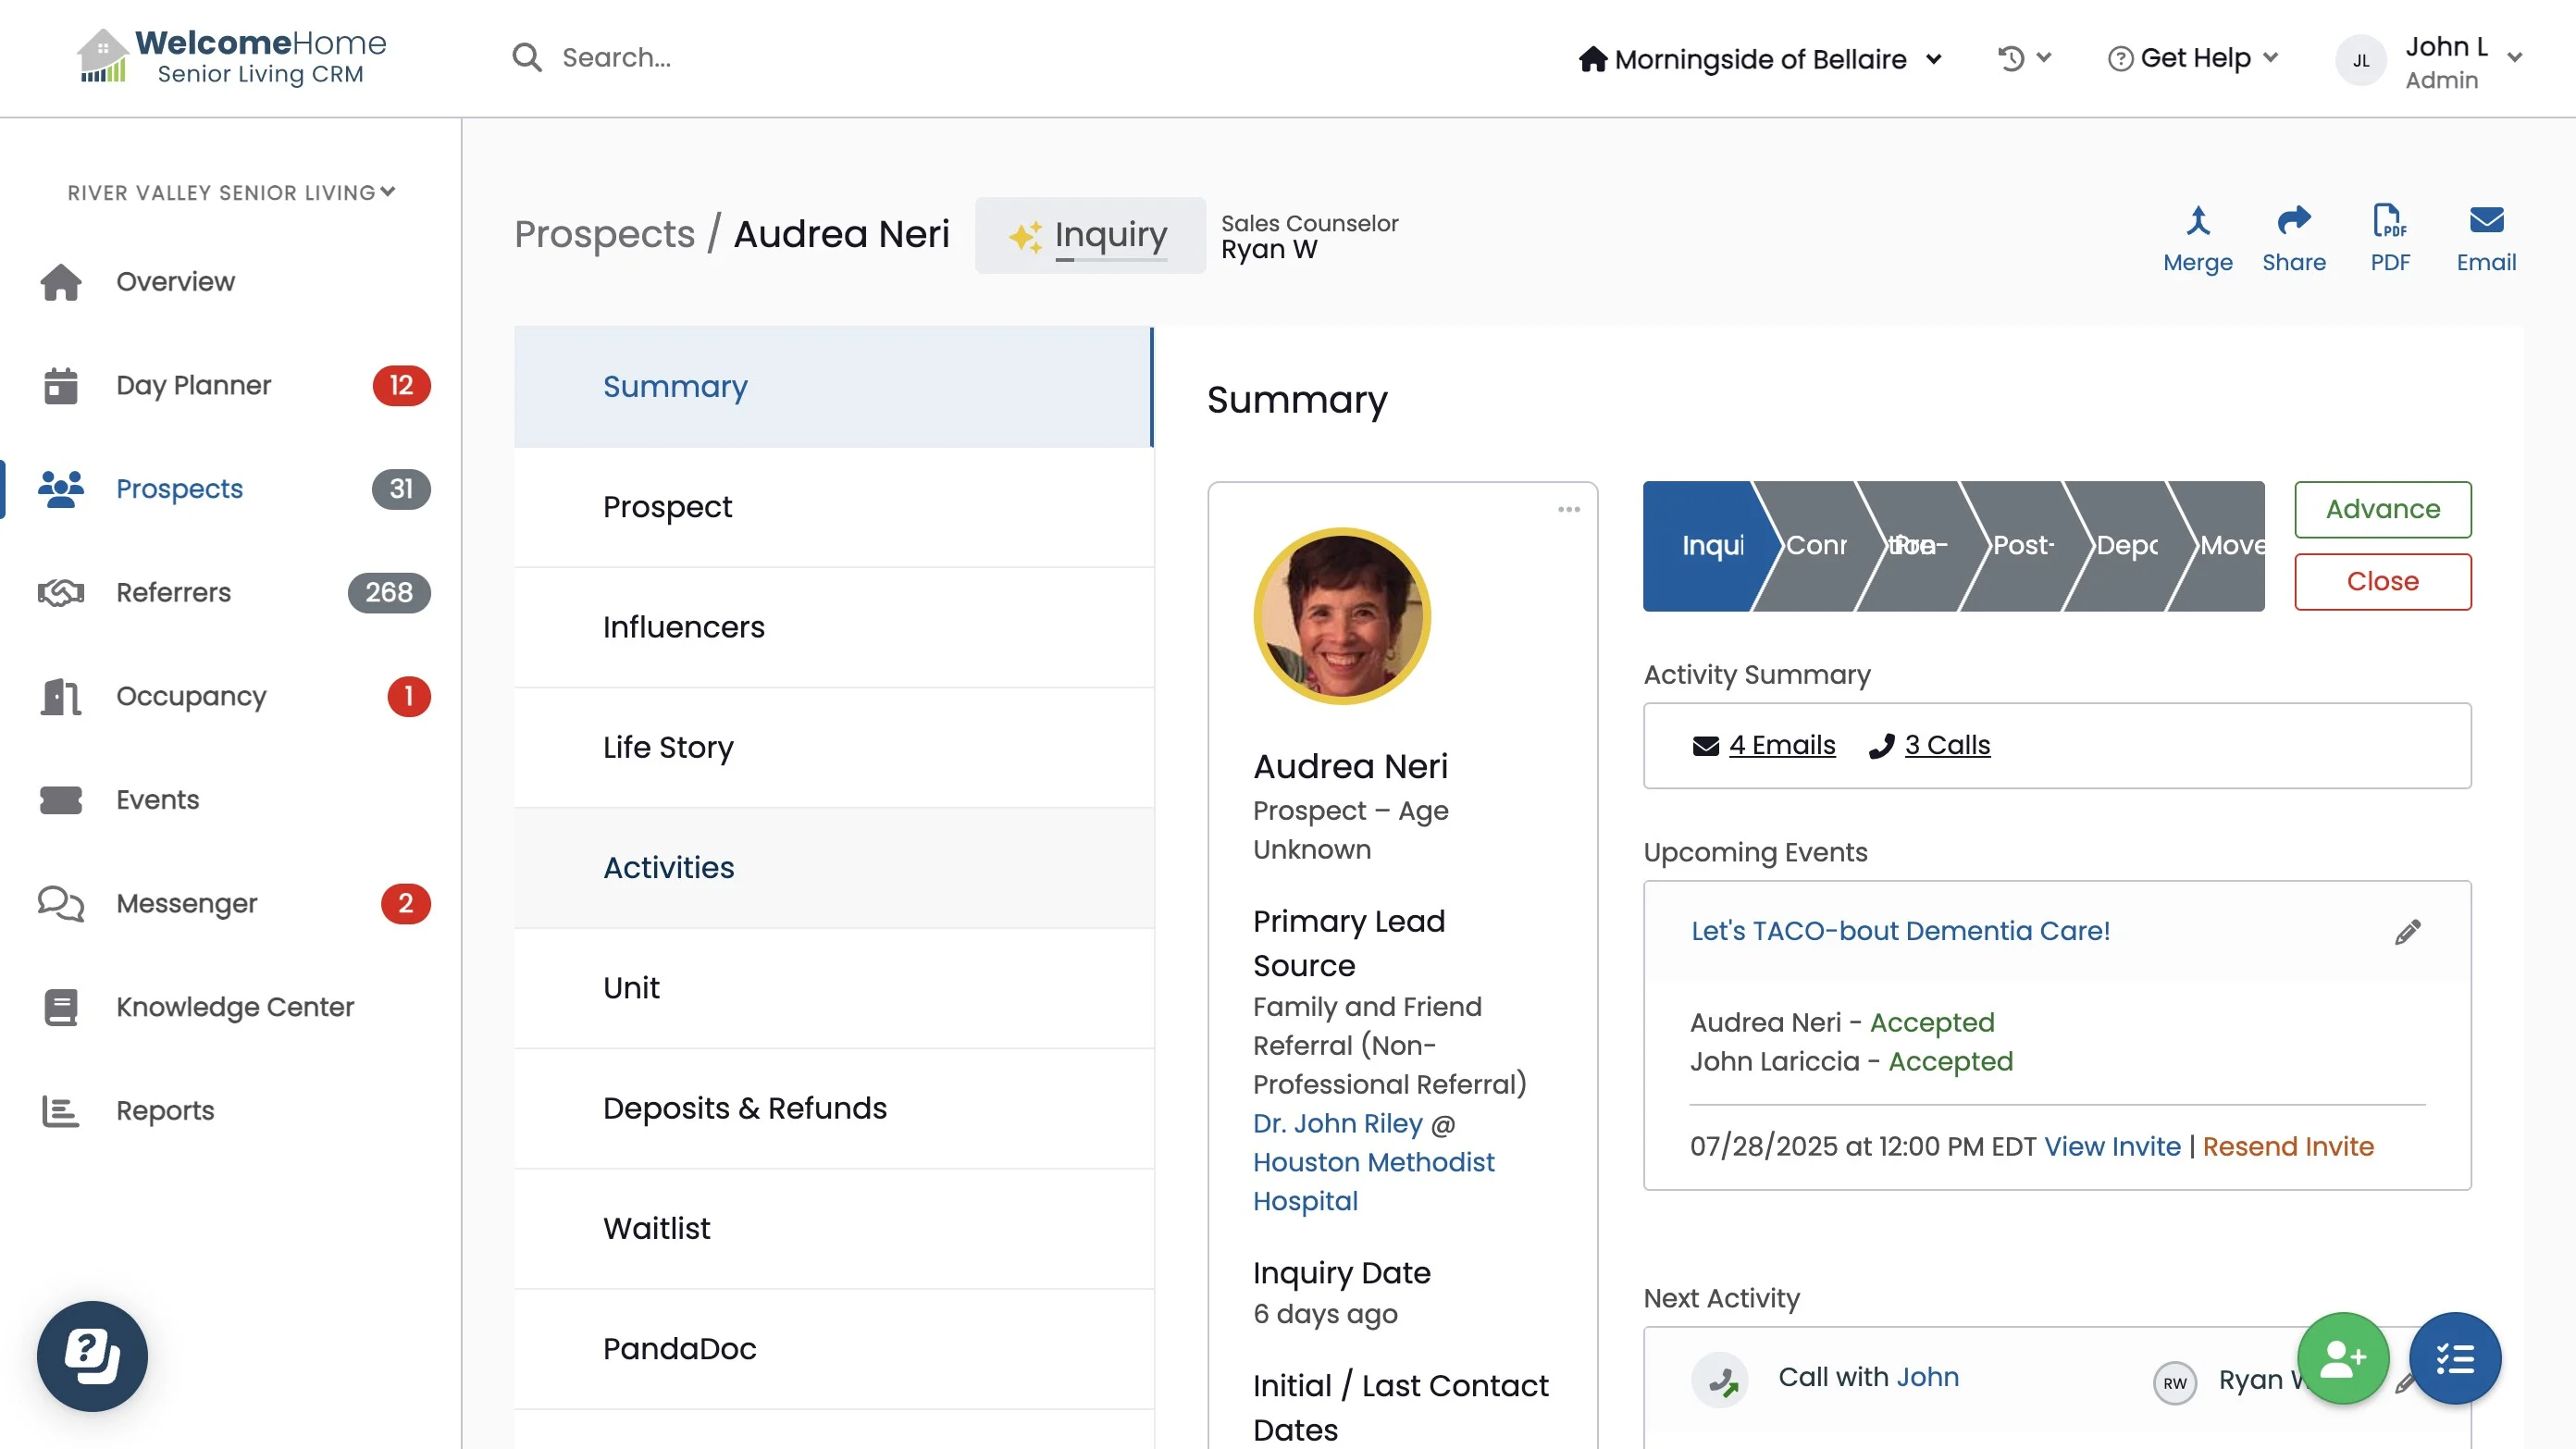Screen dimensions: 2576x1449
Task: Switch to the Life Story tab
Action: pos(668,747)
